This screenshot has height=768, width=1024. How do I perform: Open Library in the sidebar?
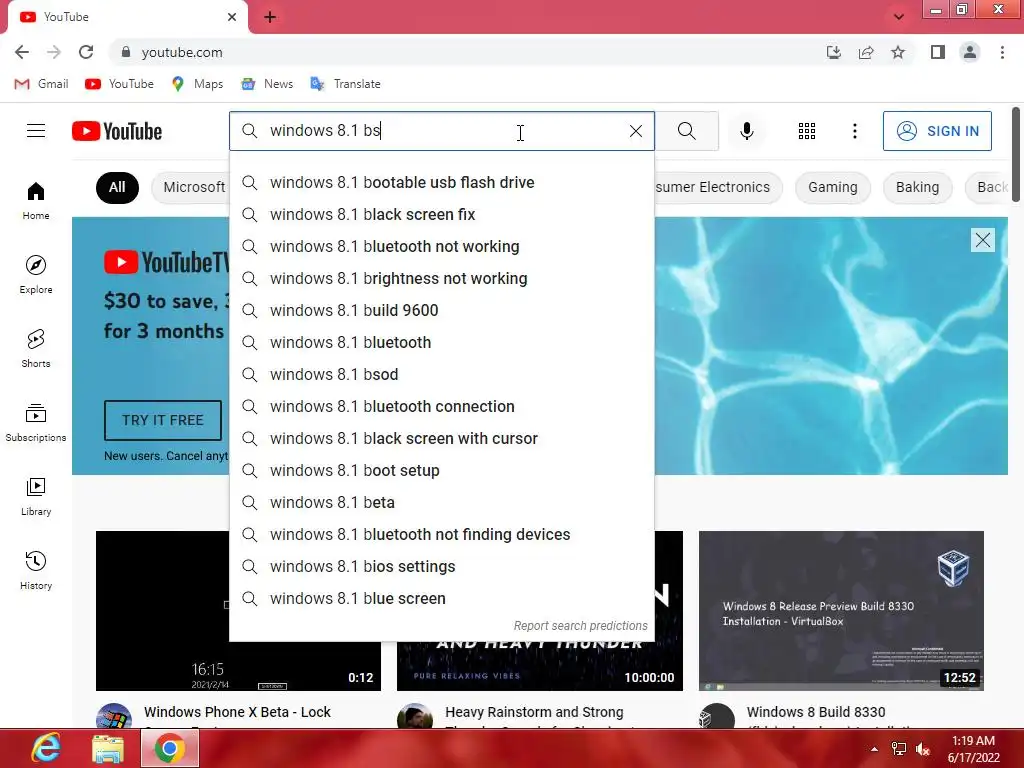[36, 496]
